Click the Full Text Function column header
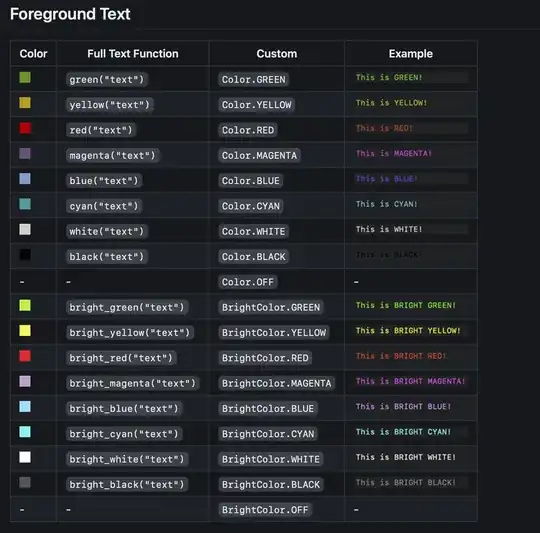Screen dimensions: 540x533 [x=133, y=54]
